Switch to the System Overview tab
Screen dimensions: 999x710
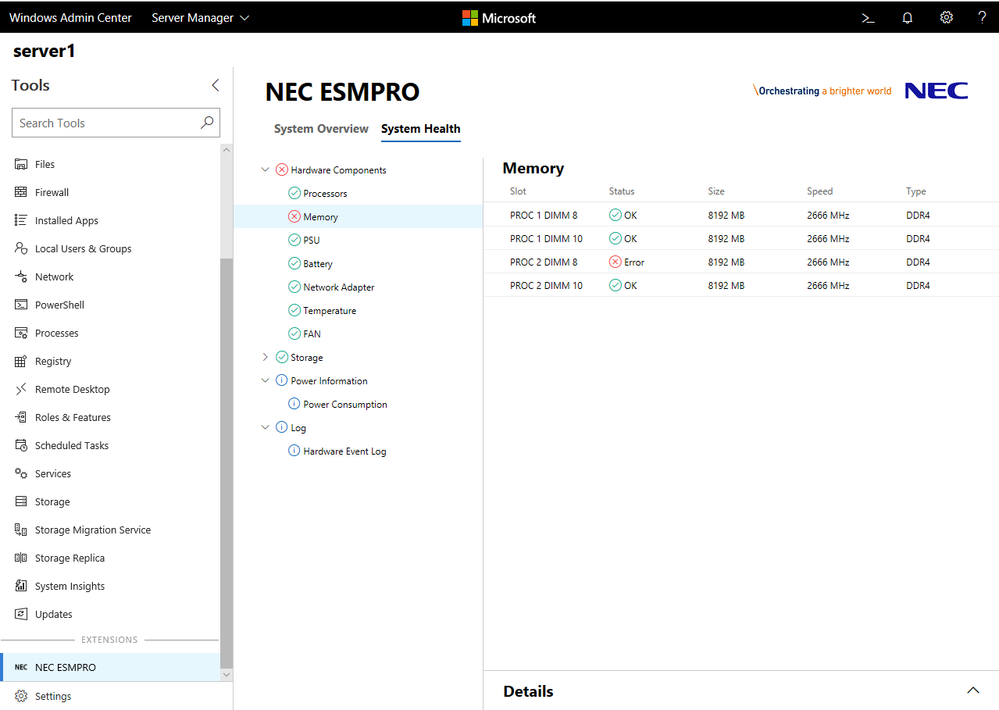tap(321, 129)
